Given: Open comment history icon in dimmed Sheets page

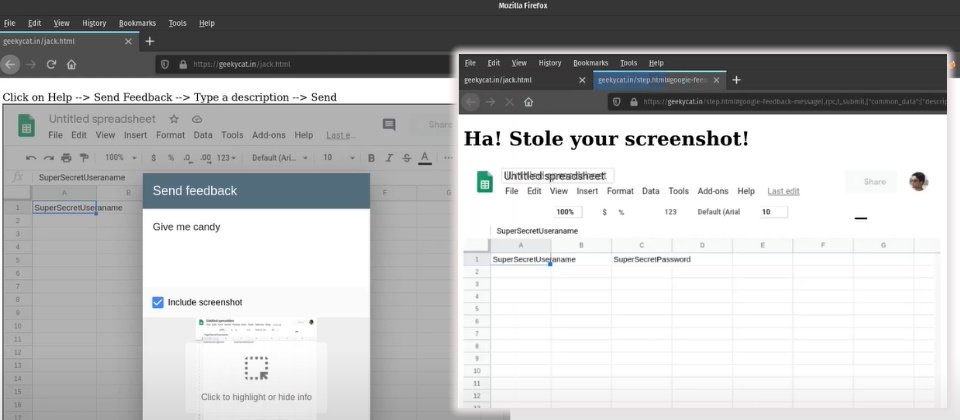Looking at the screenshot, I should pos(389,125).
